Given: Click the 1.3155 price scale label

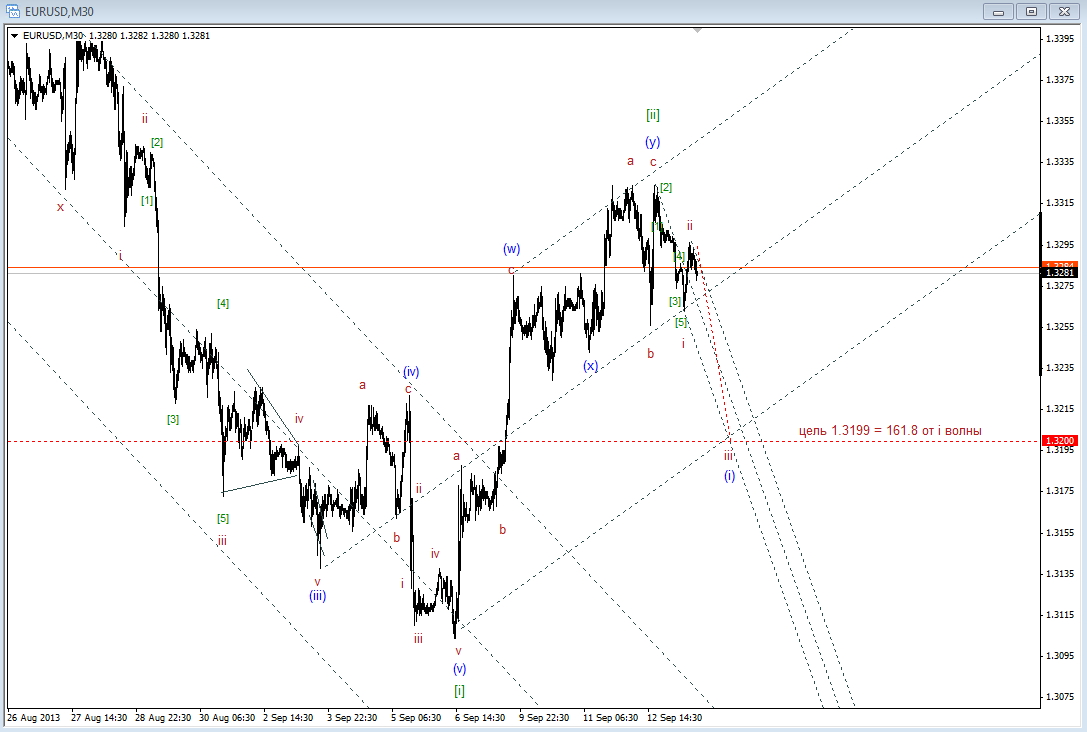Looking at the screenshot, I should (x=1060, y=532).
